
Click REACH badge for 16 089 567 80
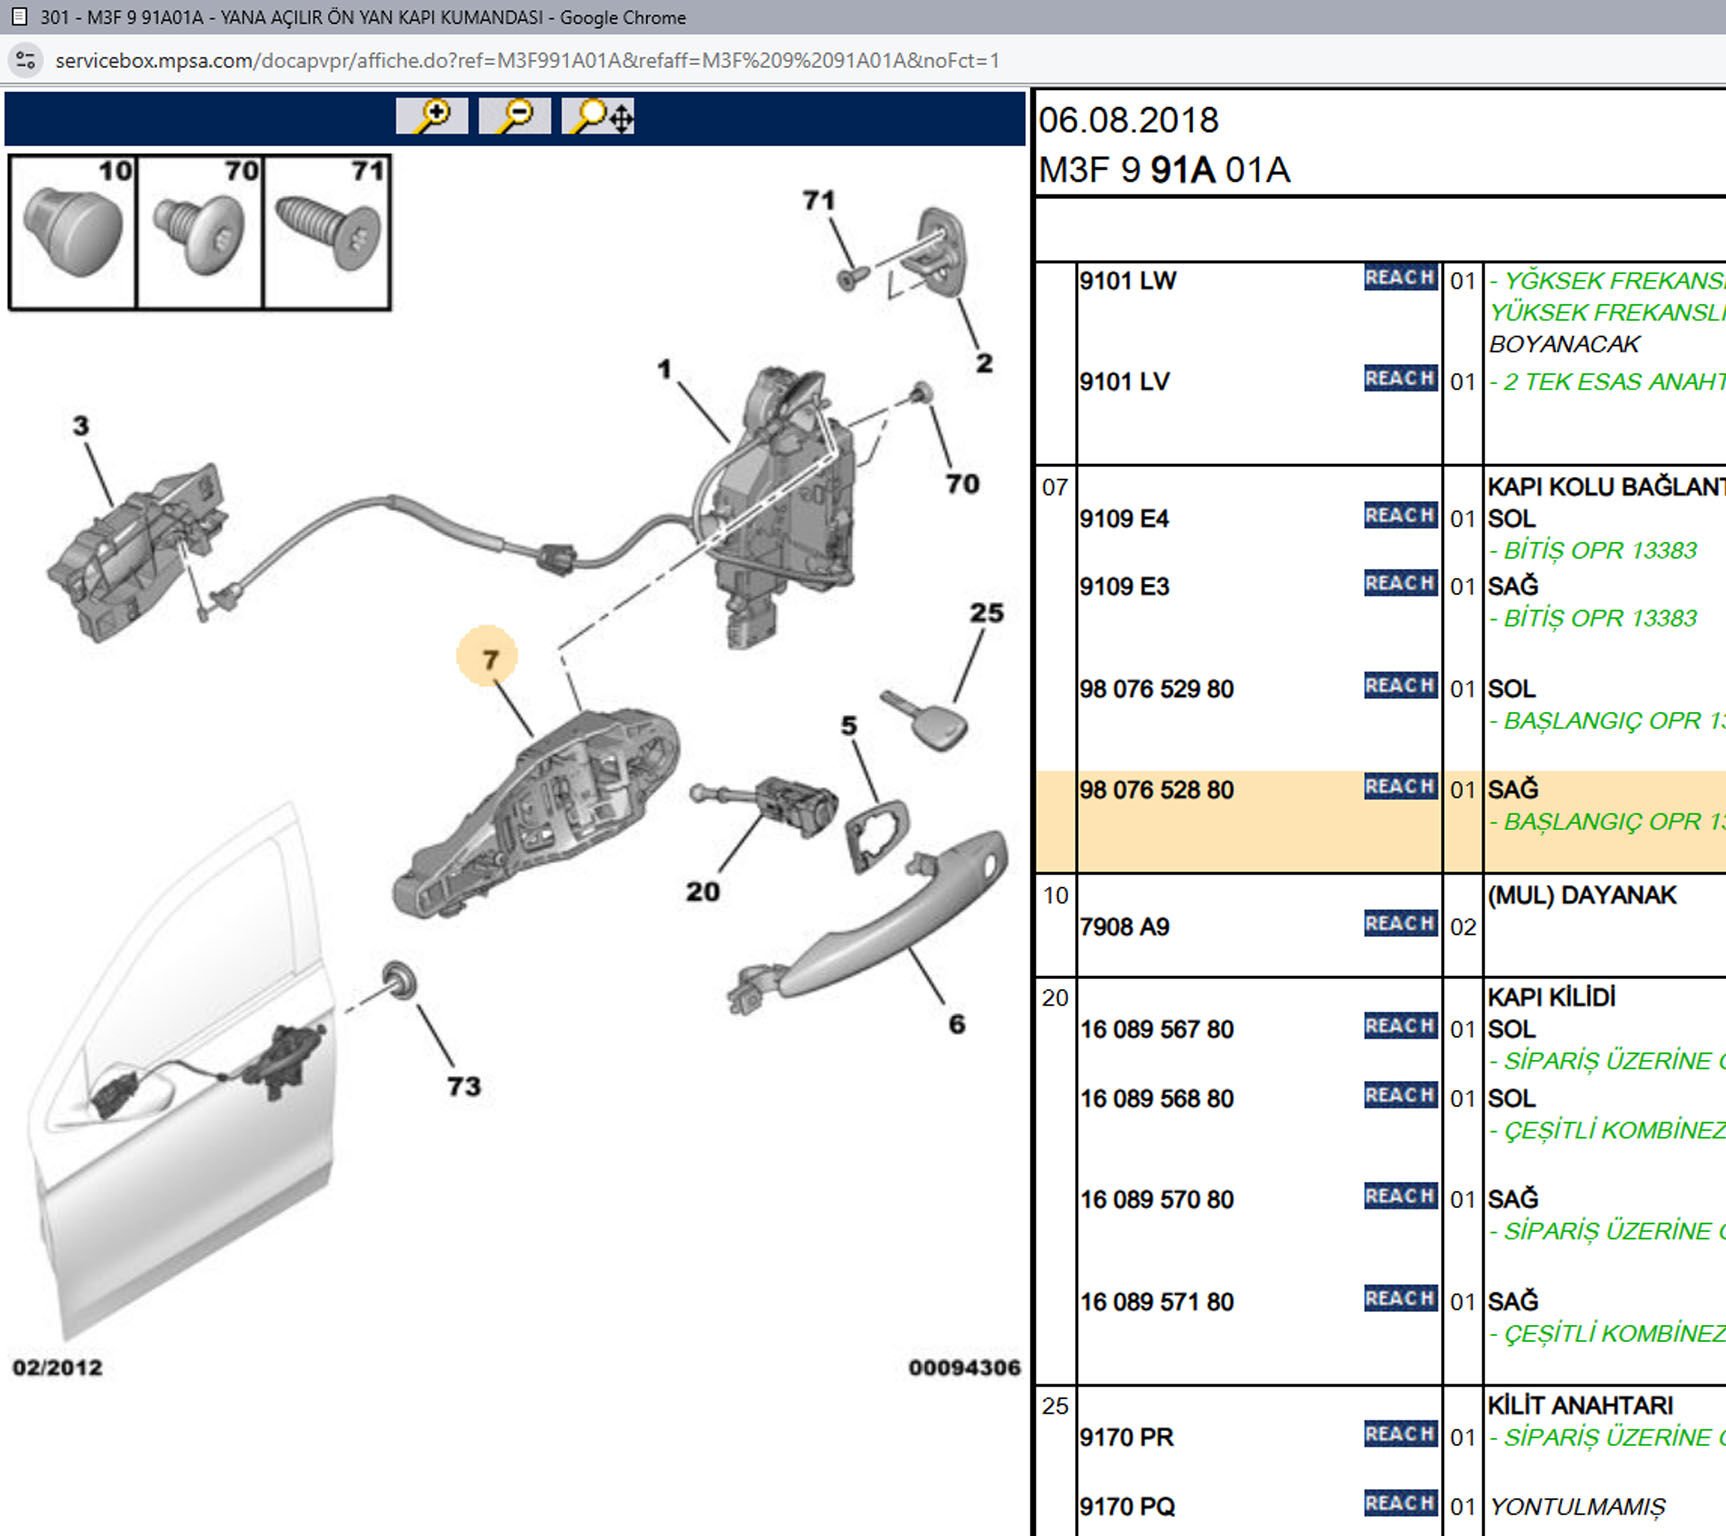click(x=1400, y=1026)
